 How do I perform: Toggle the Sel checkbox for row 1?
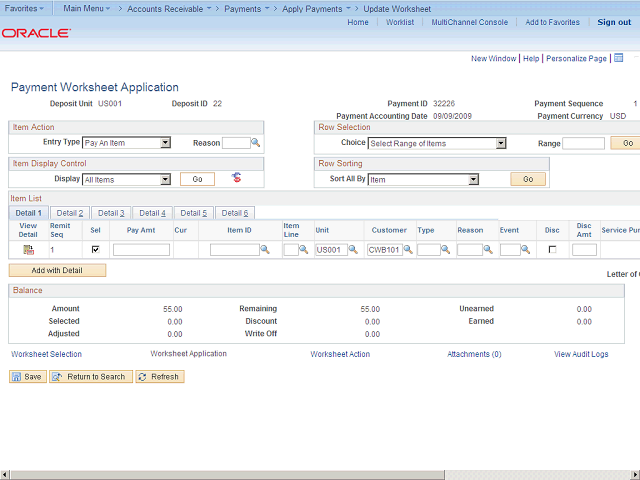(95, 249)
